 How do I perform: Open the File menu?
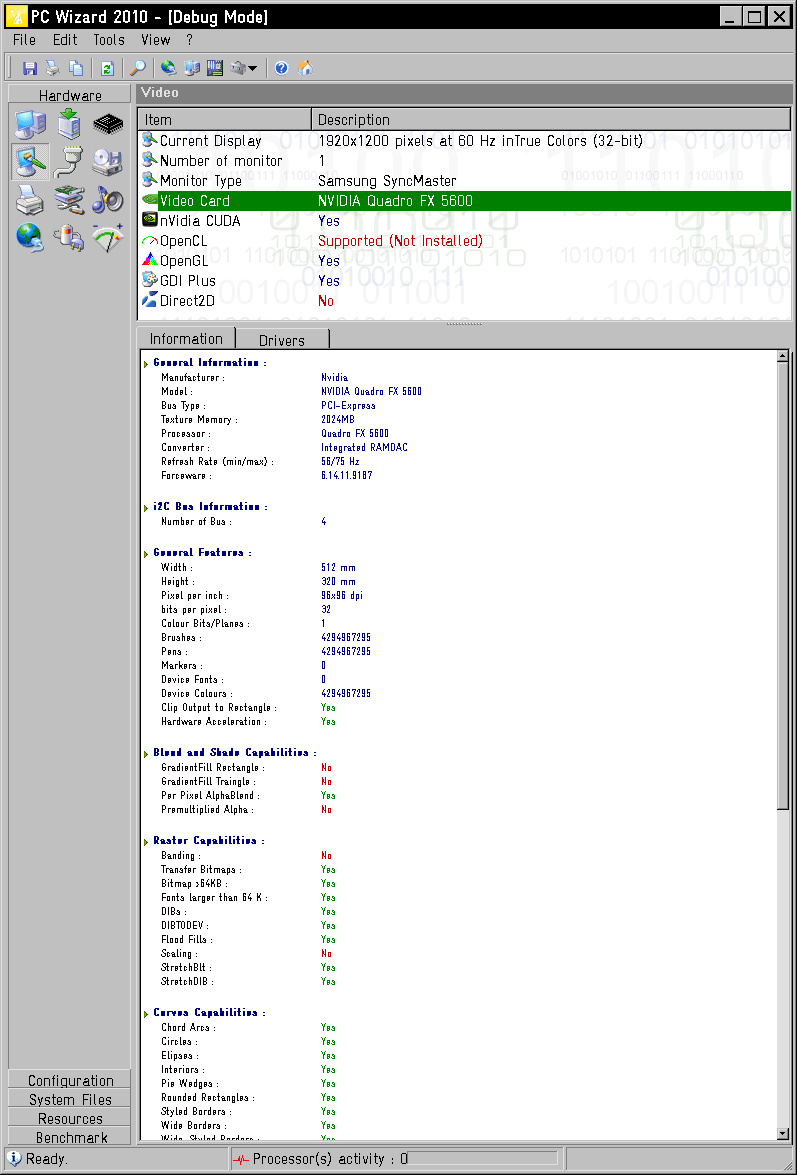point(24,40)
